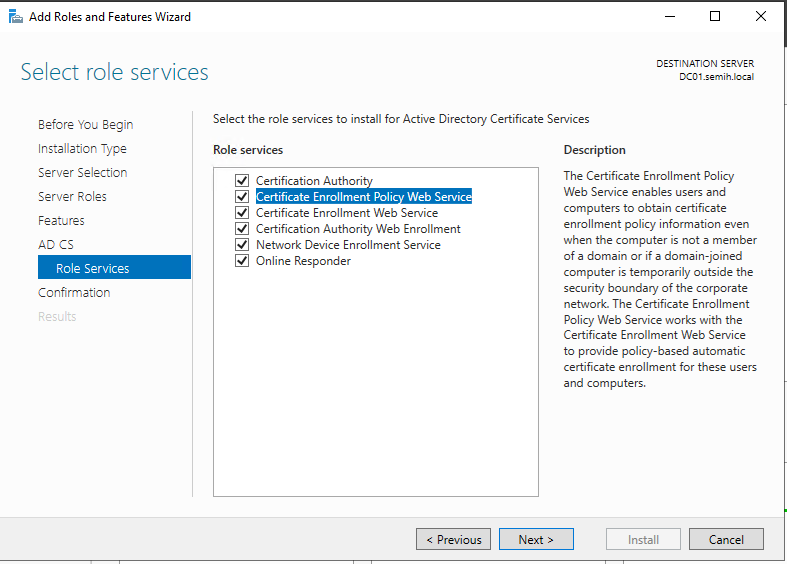Go back with Previous button
This screenshot has width=787, height=564.
[453, 539]
